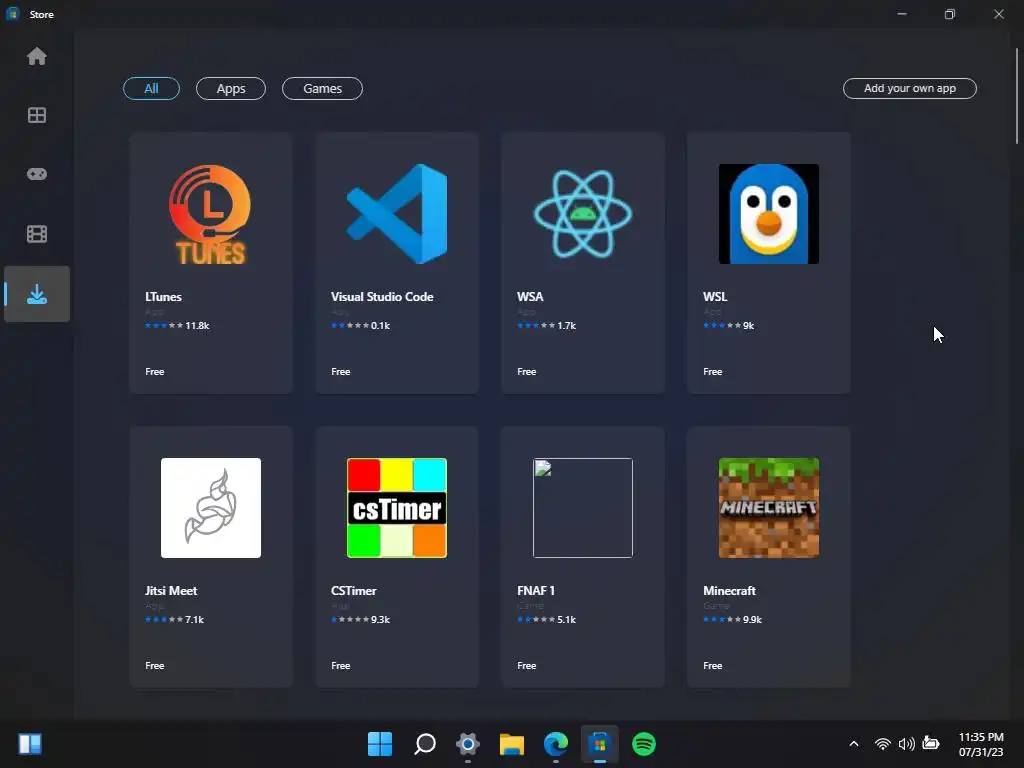Open the Visual Studio Code logo
Image resolution: width=1024 pixels, height=768 pixels.
coord(396,214)
